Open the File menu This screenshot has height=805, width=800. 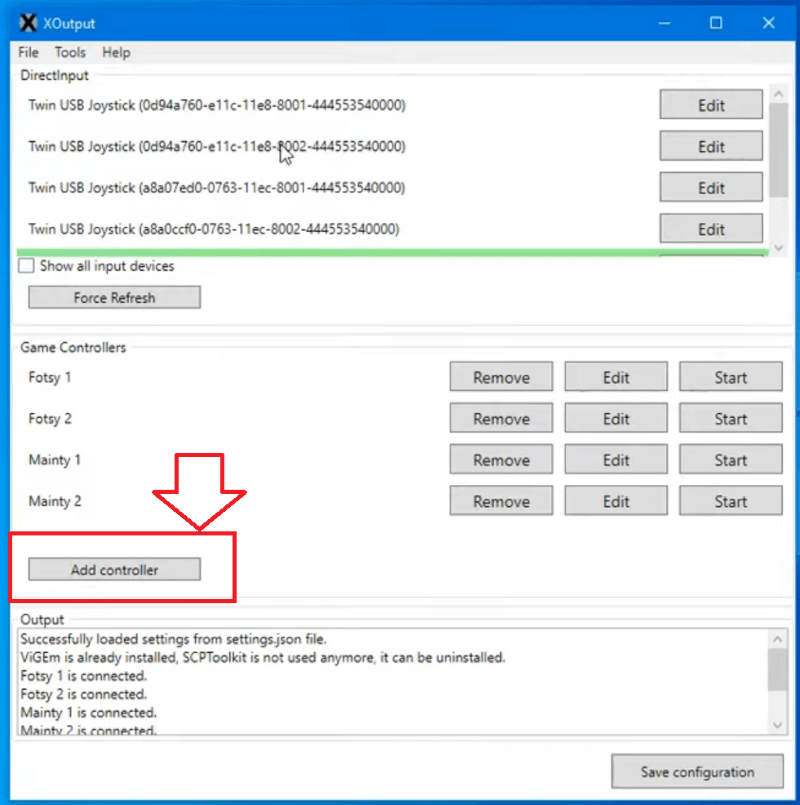pyautogui.click(x=28, y=52)
